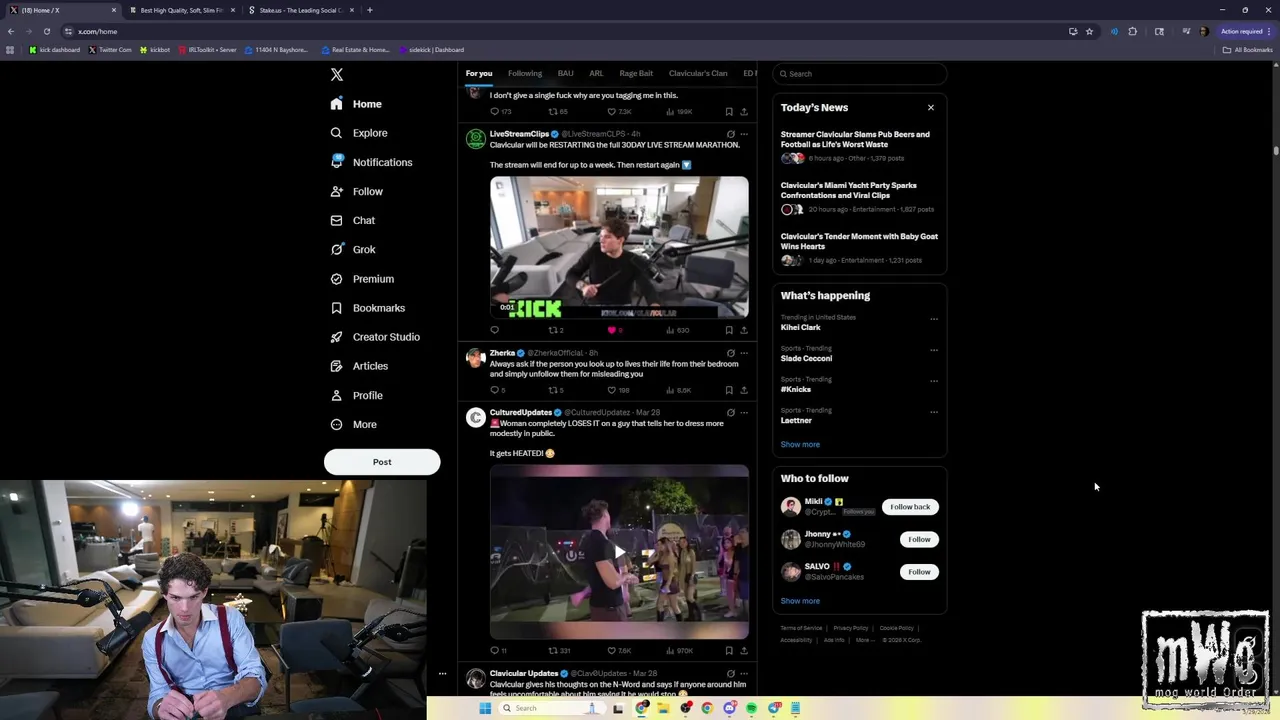Open more options for Laettner trend

coord(934,412)
